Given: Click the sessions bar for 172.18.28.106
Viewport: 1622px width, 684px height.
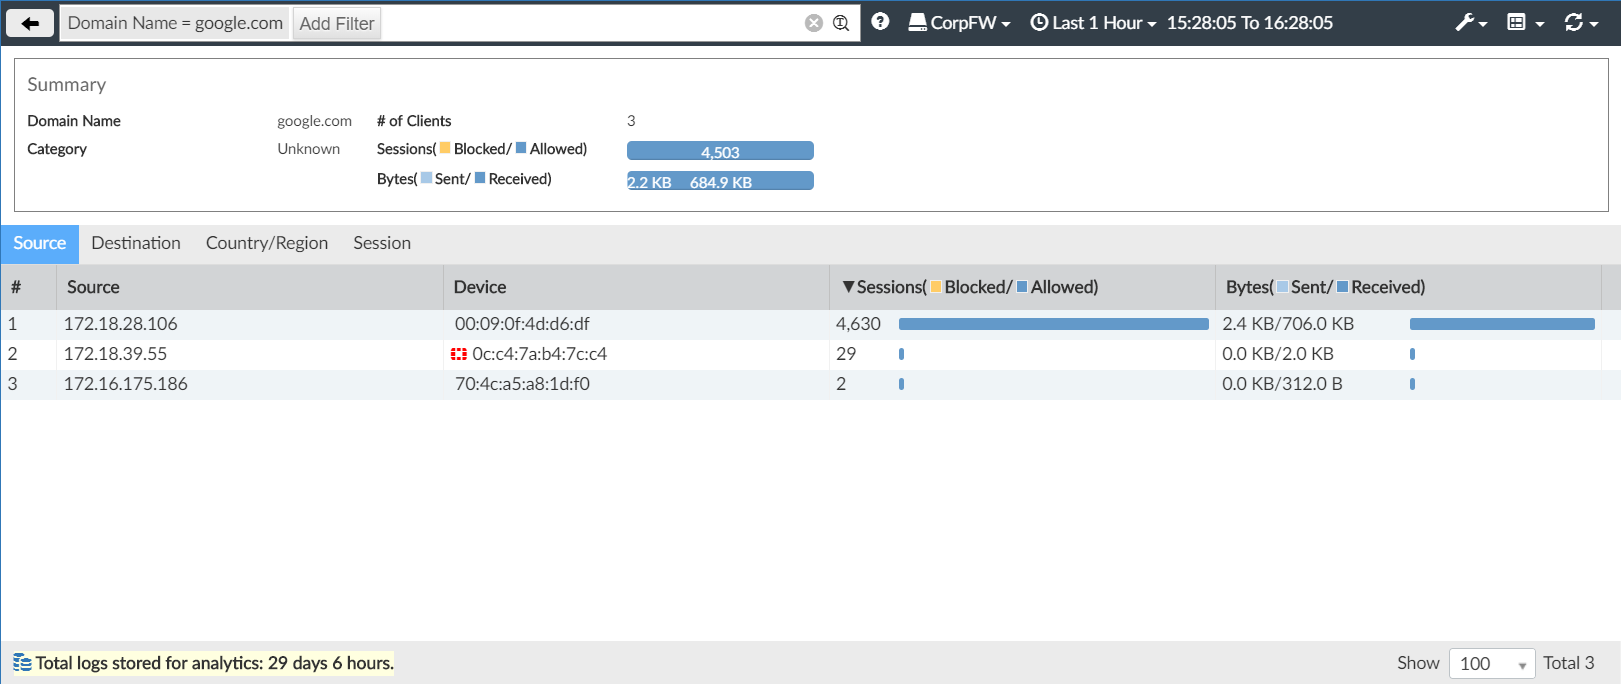Looking at the screenshot, I should (1054, 324).
